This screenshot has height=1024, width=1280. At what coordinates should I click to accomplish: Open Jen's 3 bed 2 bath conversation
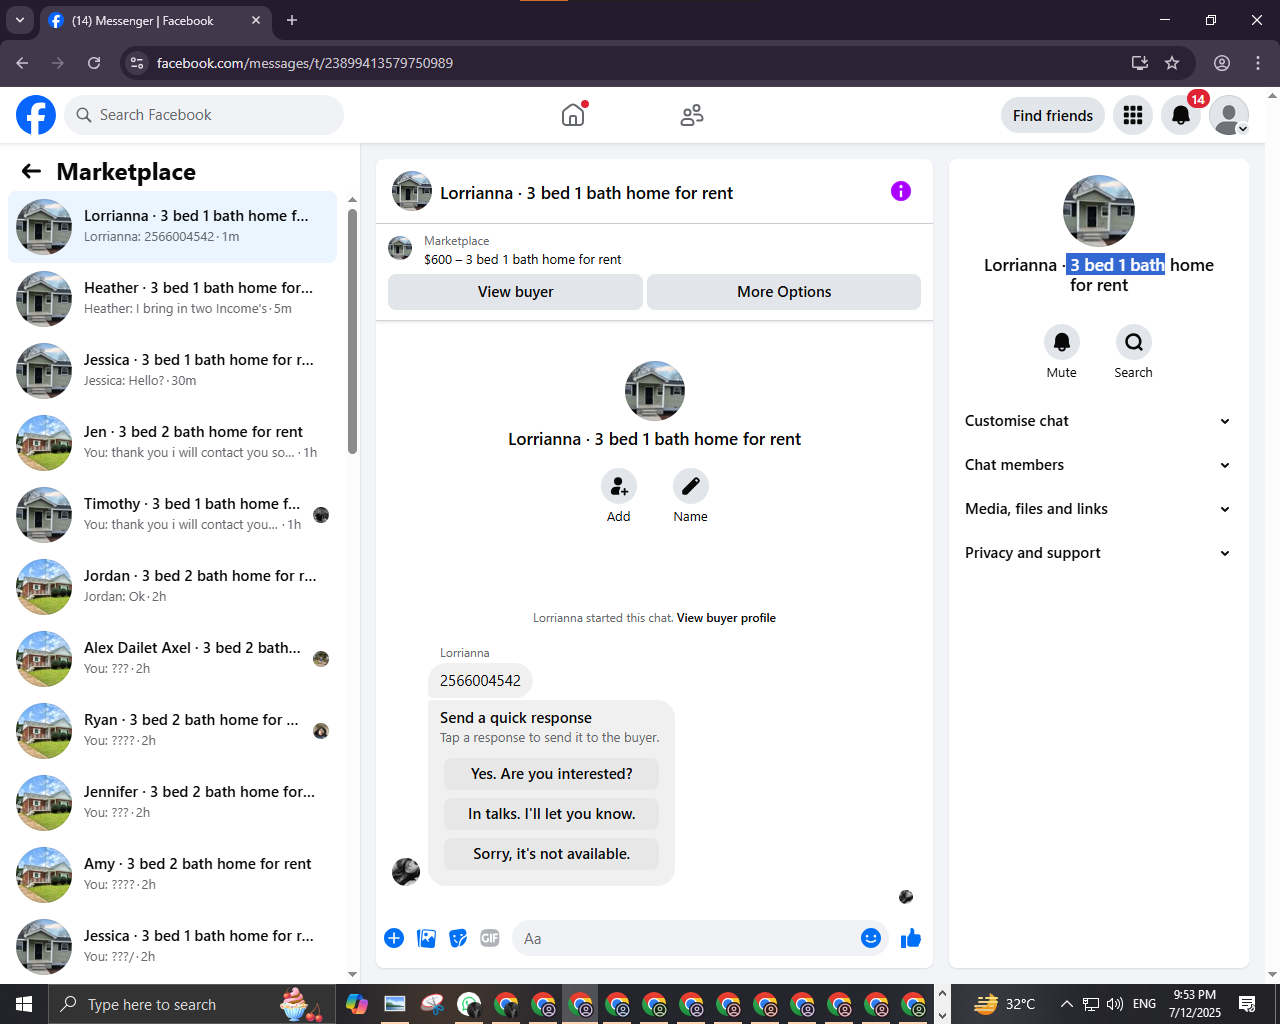point(172,443)
